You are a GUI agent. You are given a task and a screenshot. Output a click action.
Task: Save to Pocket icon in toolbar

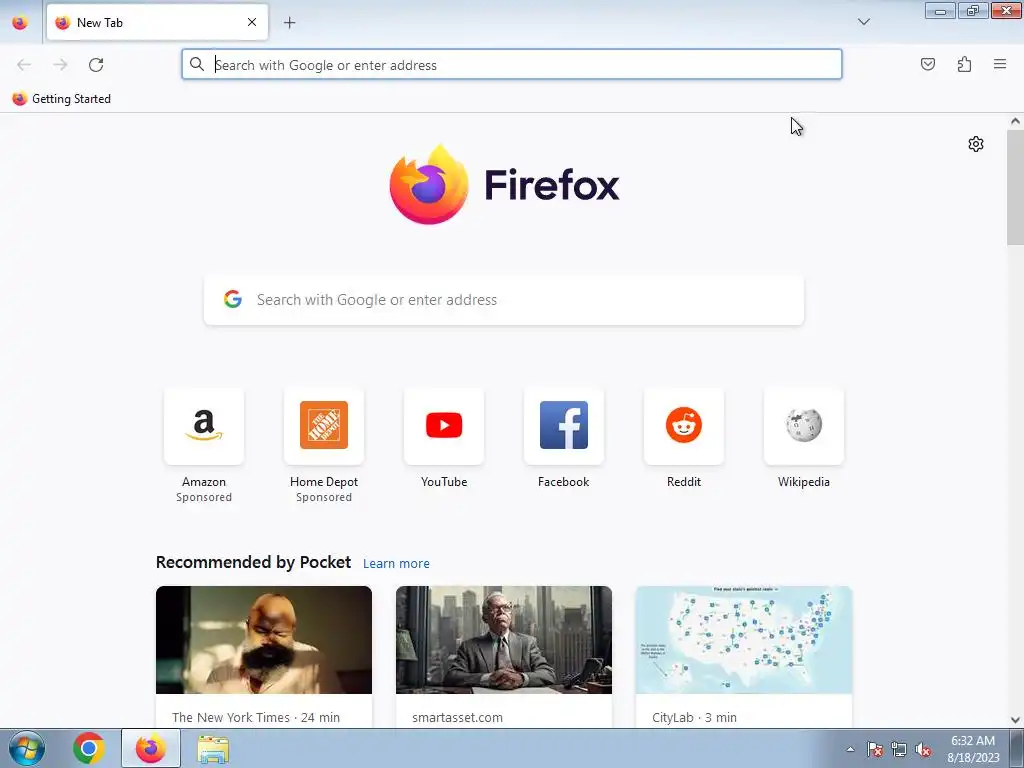(927, 64)
